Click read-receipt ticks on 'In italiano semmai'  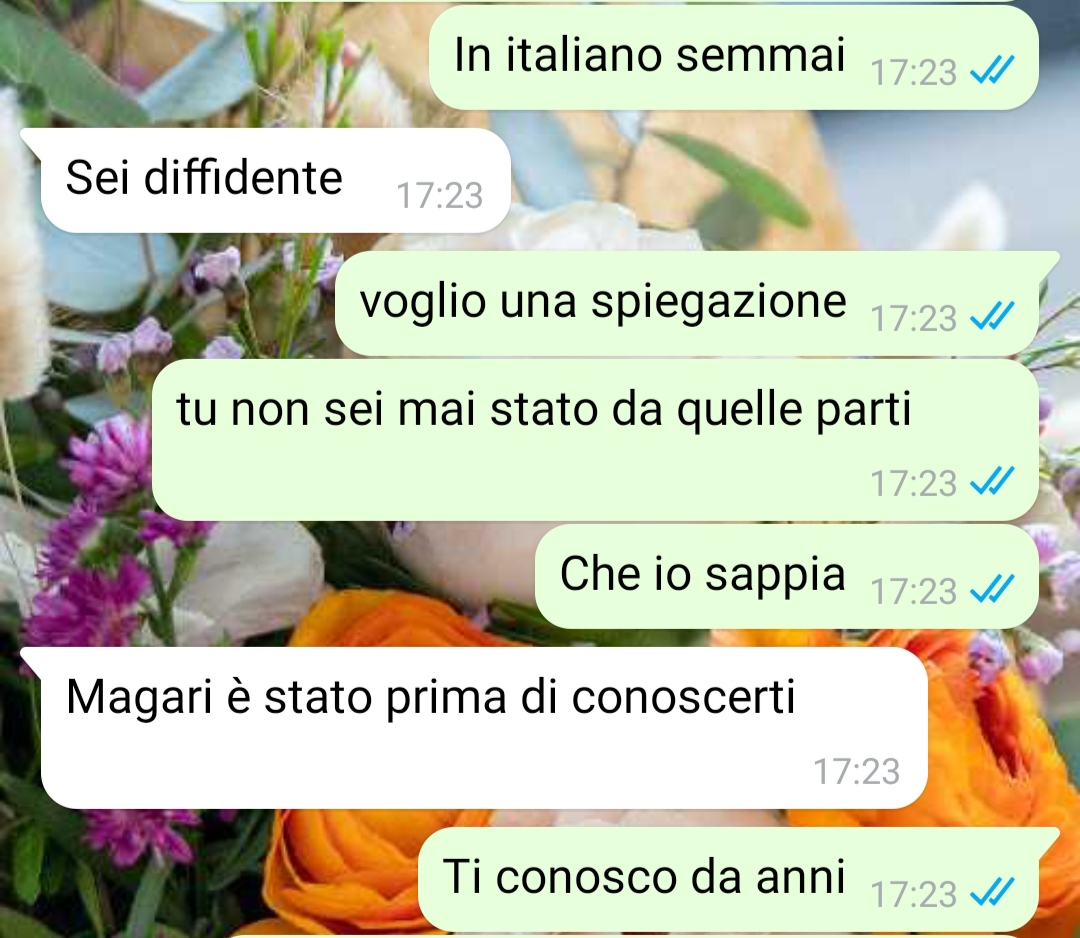point(992,70)
